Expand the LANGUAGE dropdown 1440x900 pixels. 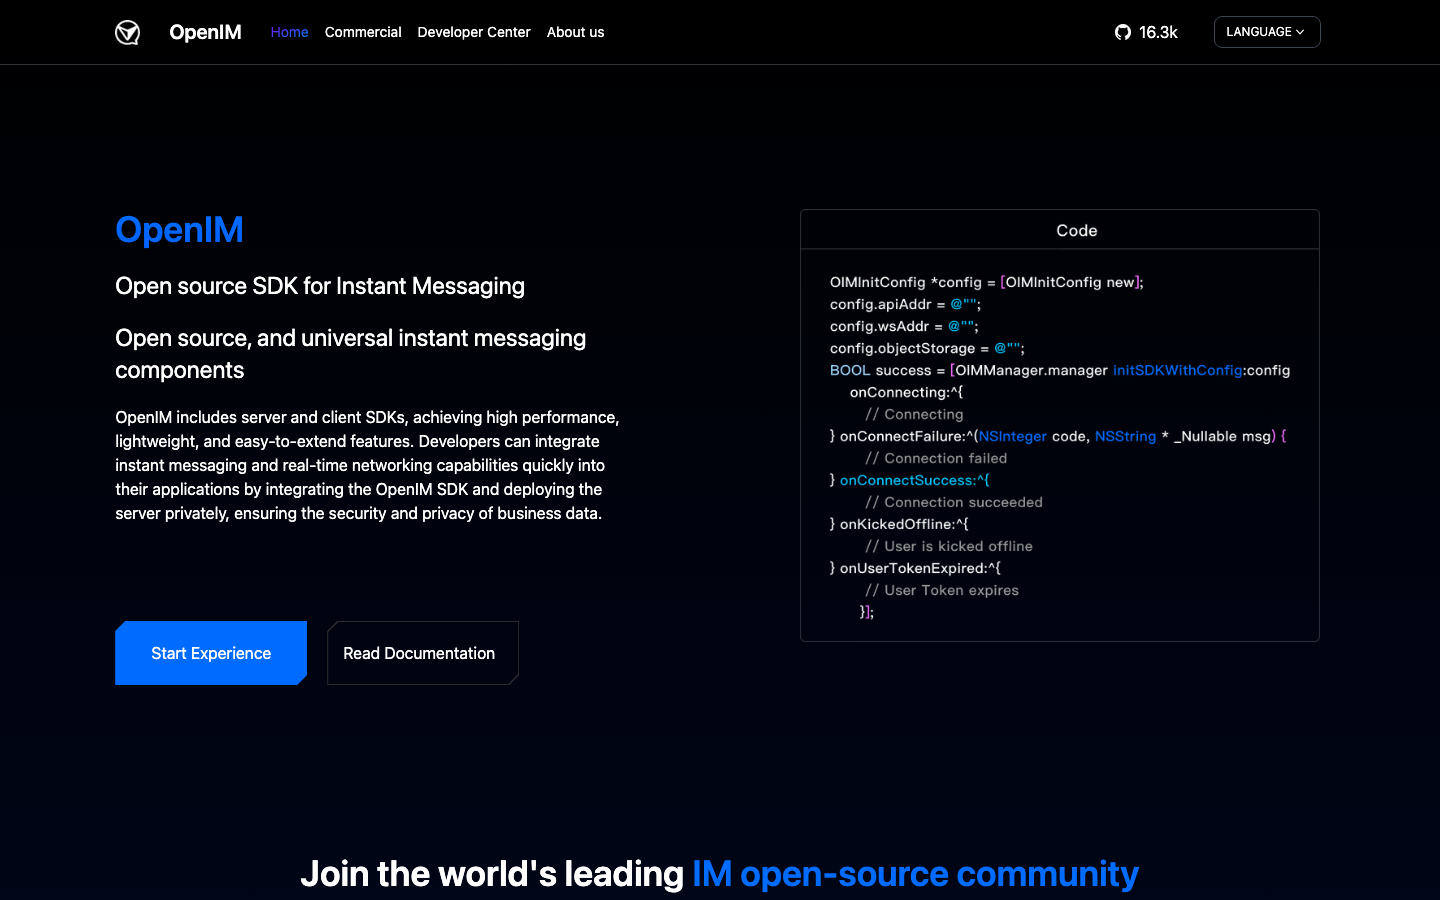pos(1267,32)
